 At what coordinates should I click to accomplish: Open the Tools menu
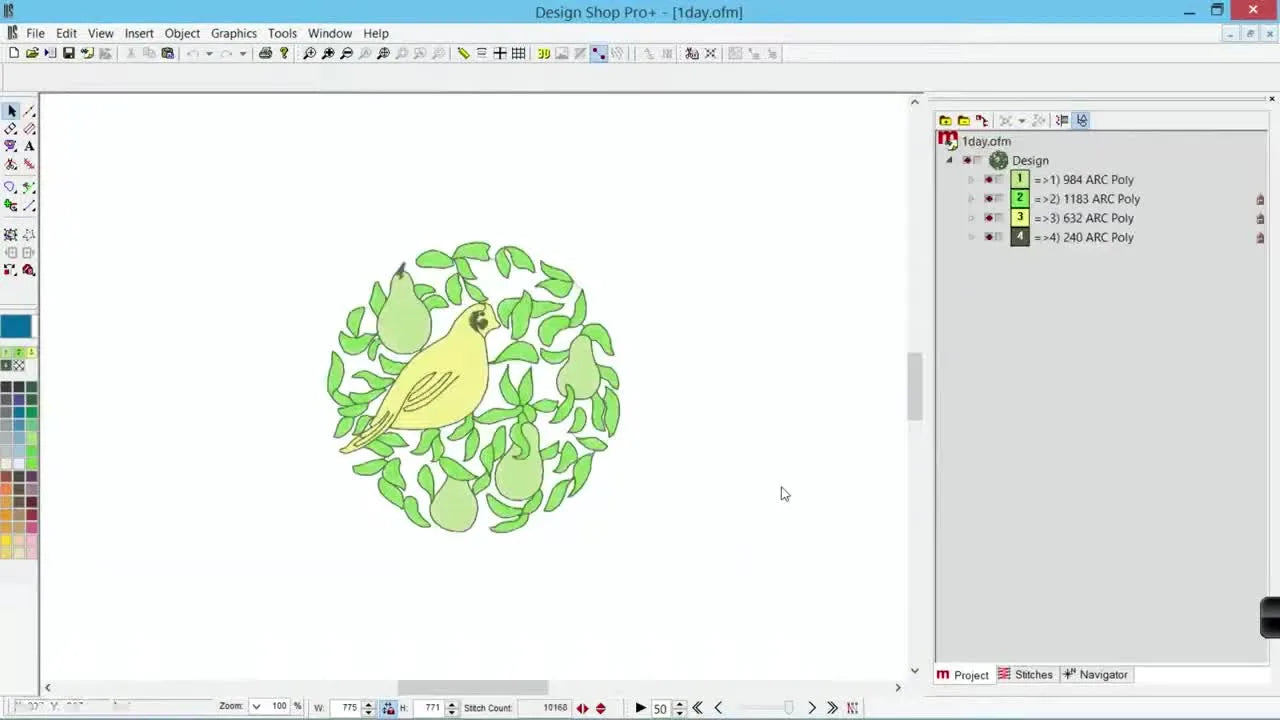[x=281, y=33]
